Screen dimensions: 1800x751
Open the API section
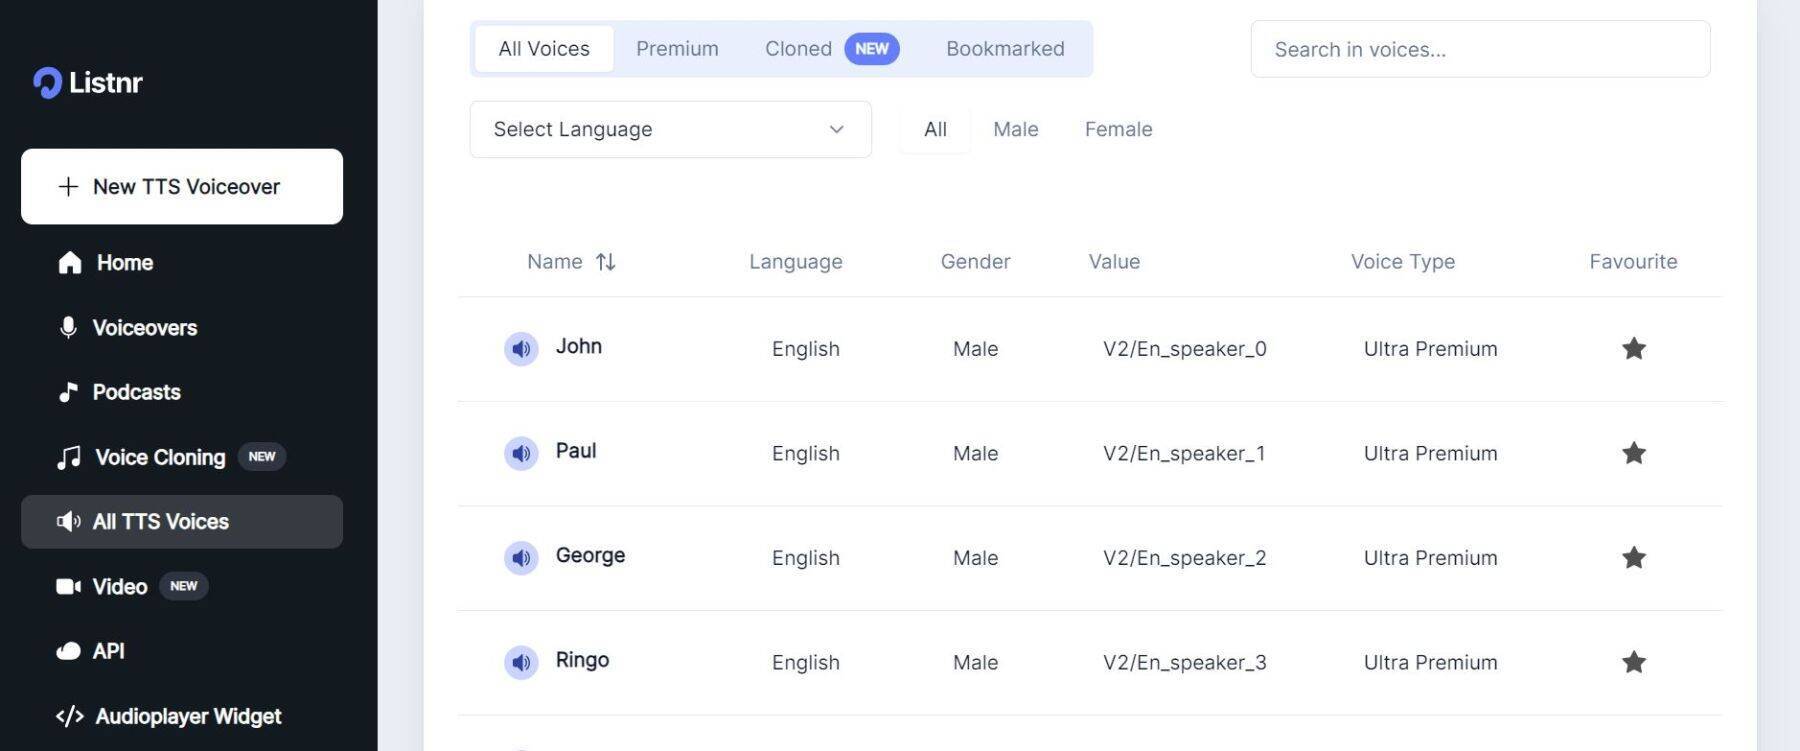(x=108, y=651)
